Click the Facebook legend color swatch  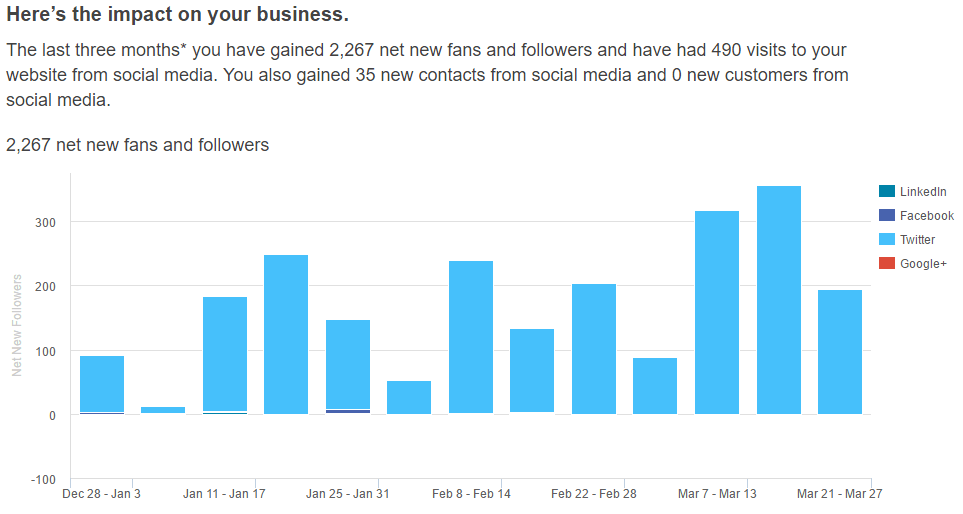coord(887,215)
